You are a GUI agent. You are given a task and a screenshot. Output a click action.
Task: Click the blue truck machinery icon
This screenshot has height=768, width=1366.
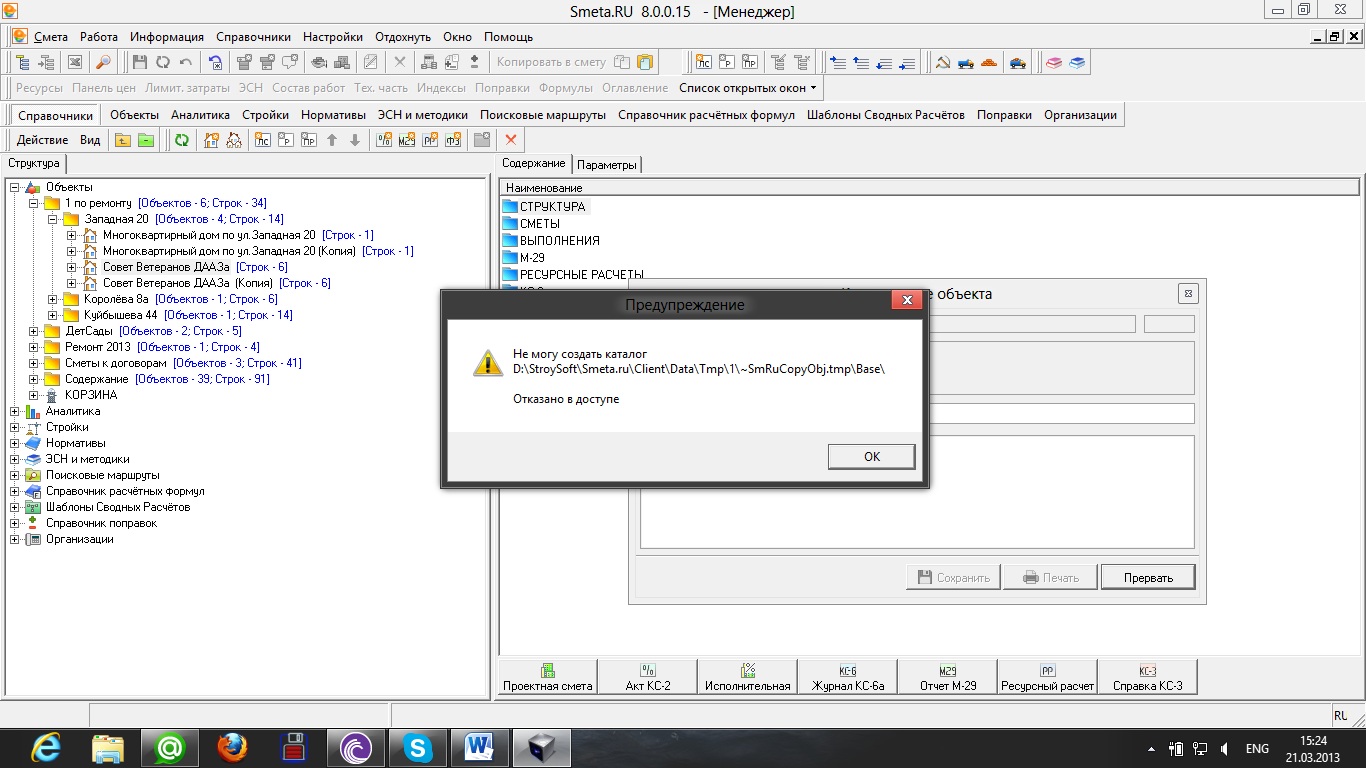pos(966,62)
